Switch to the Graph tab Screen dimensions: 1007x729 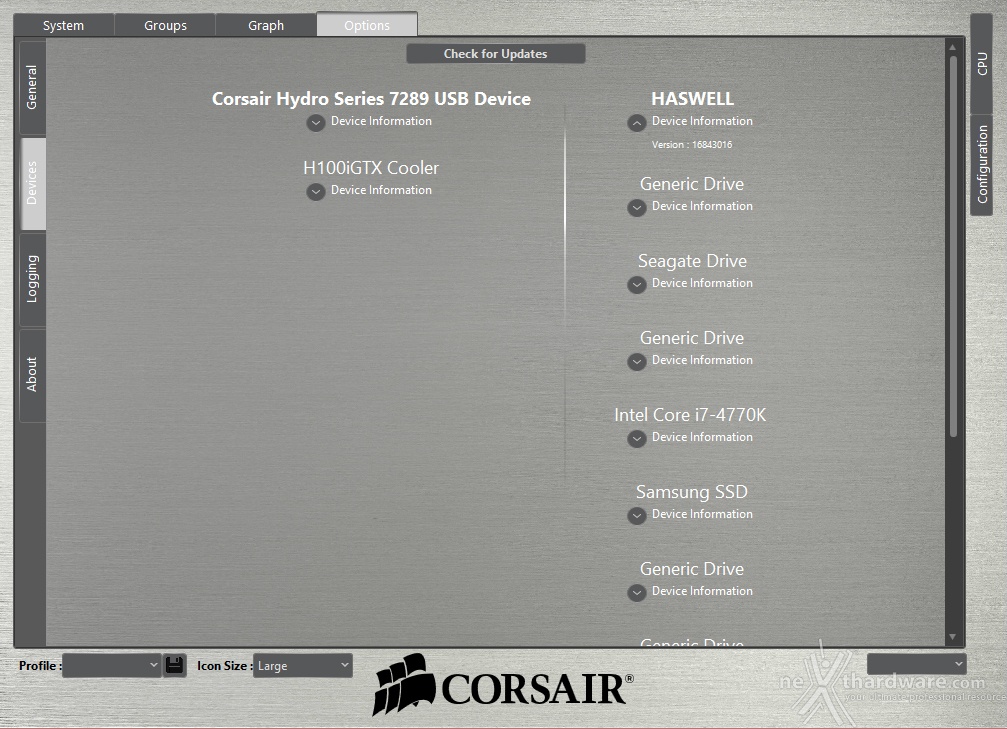[266, 25]
